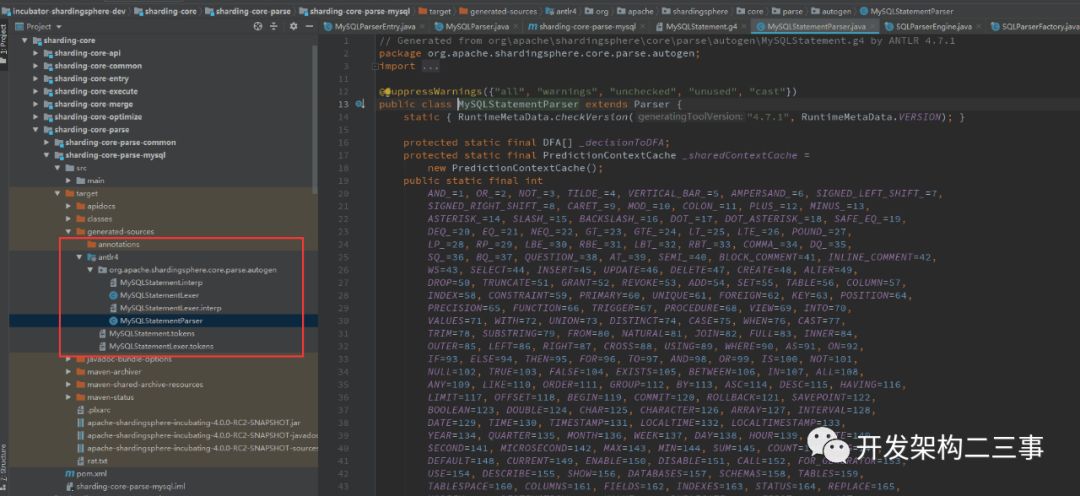This screenshot has width=1080, height=496.
Task: Toggle the 1: Project tool window stripe
Action: pyautogui.click(x=3, y=45)
